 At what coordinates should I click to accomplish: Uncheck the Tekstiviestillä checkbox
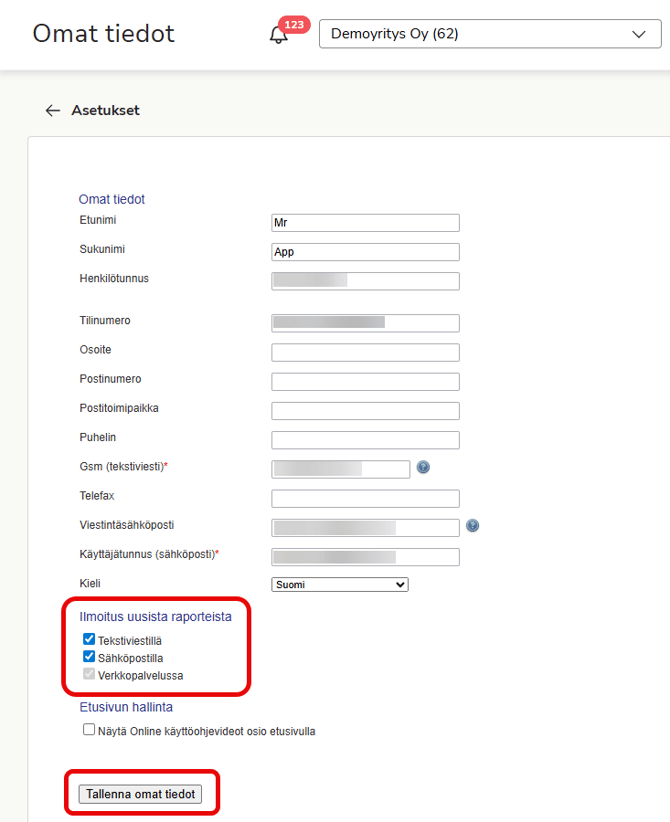[x=89, y=640]
